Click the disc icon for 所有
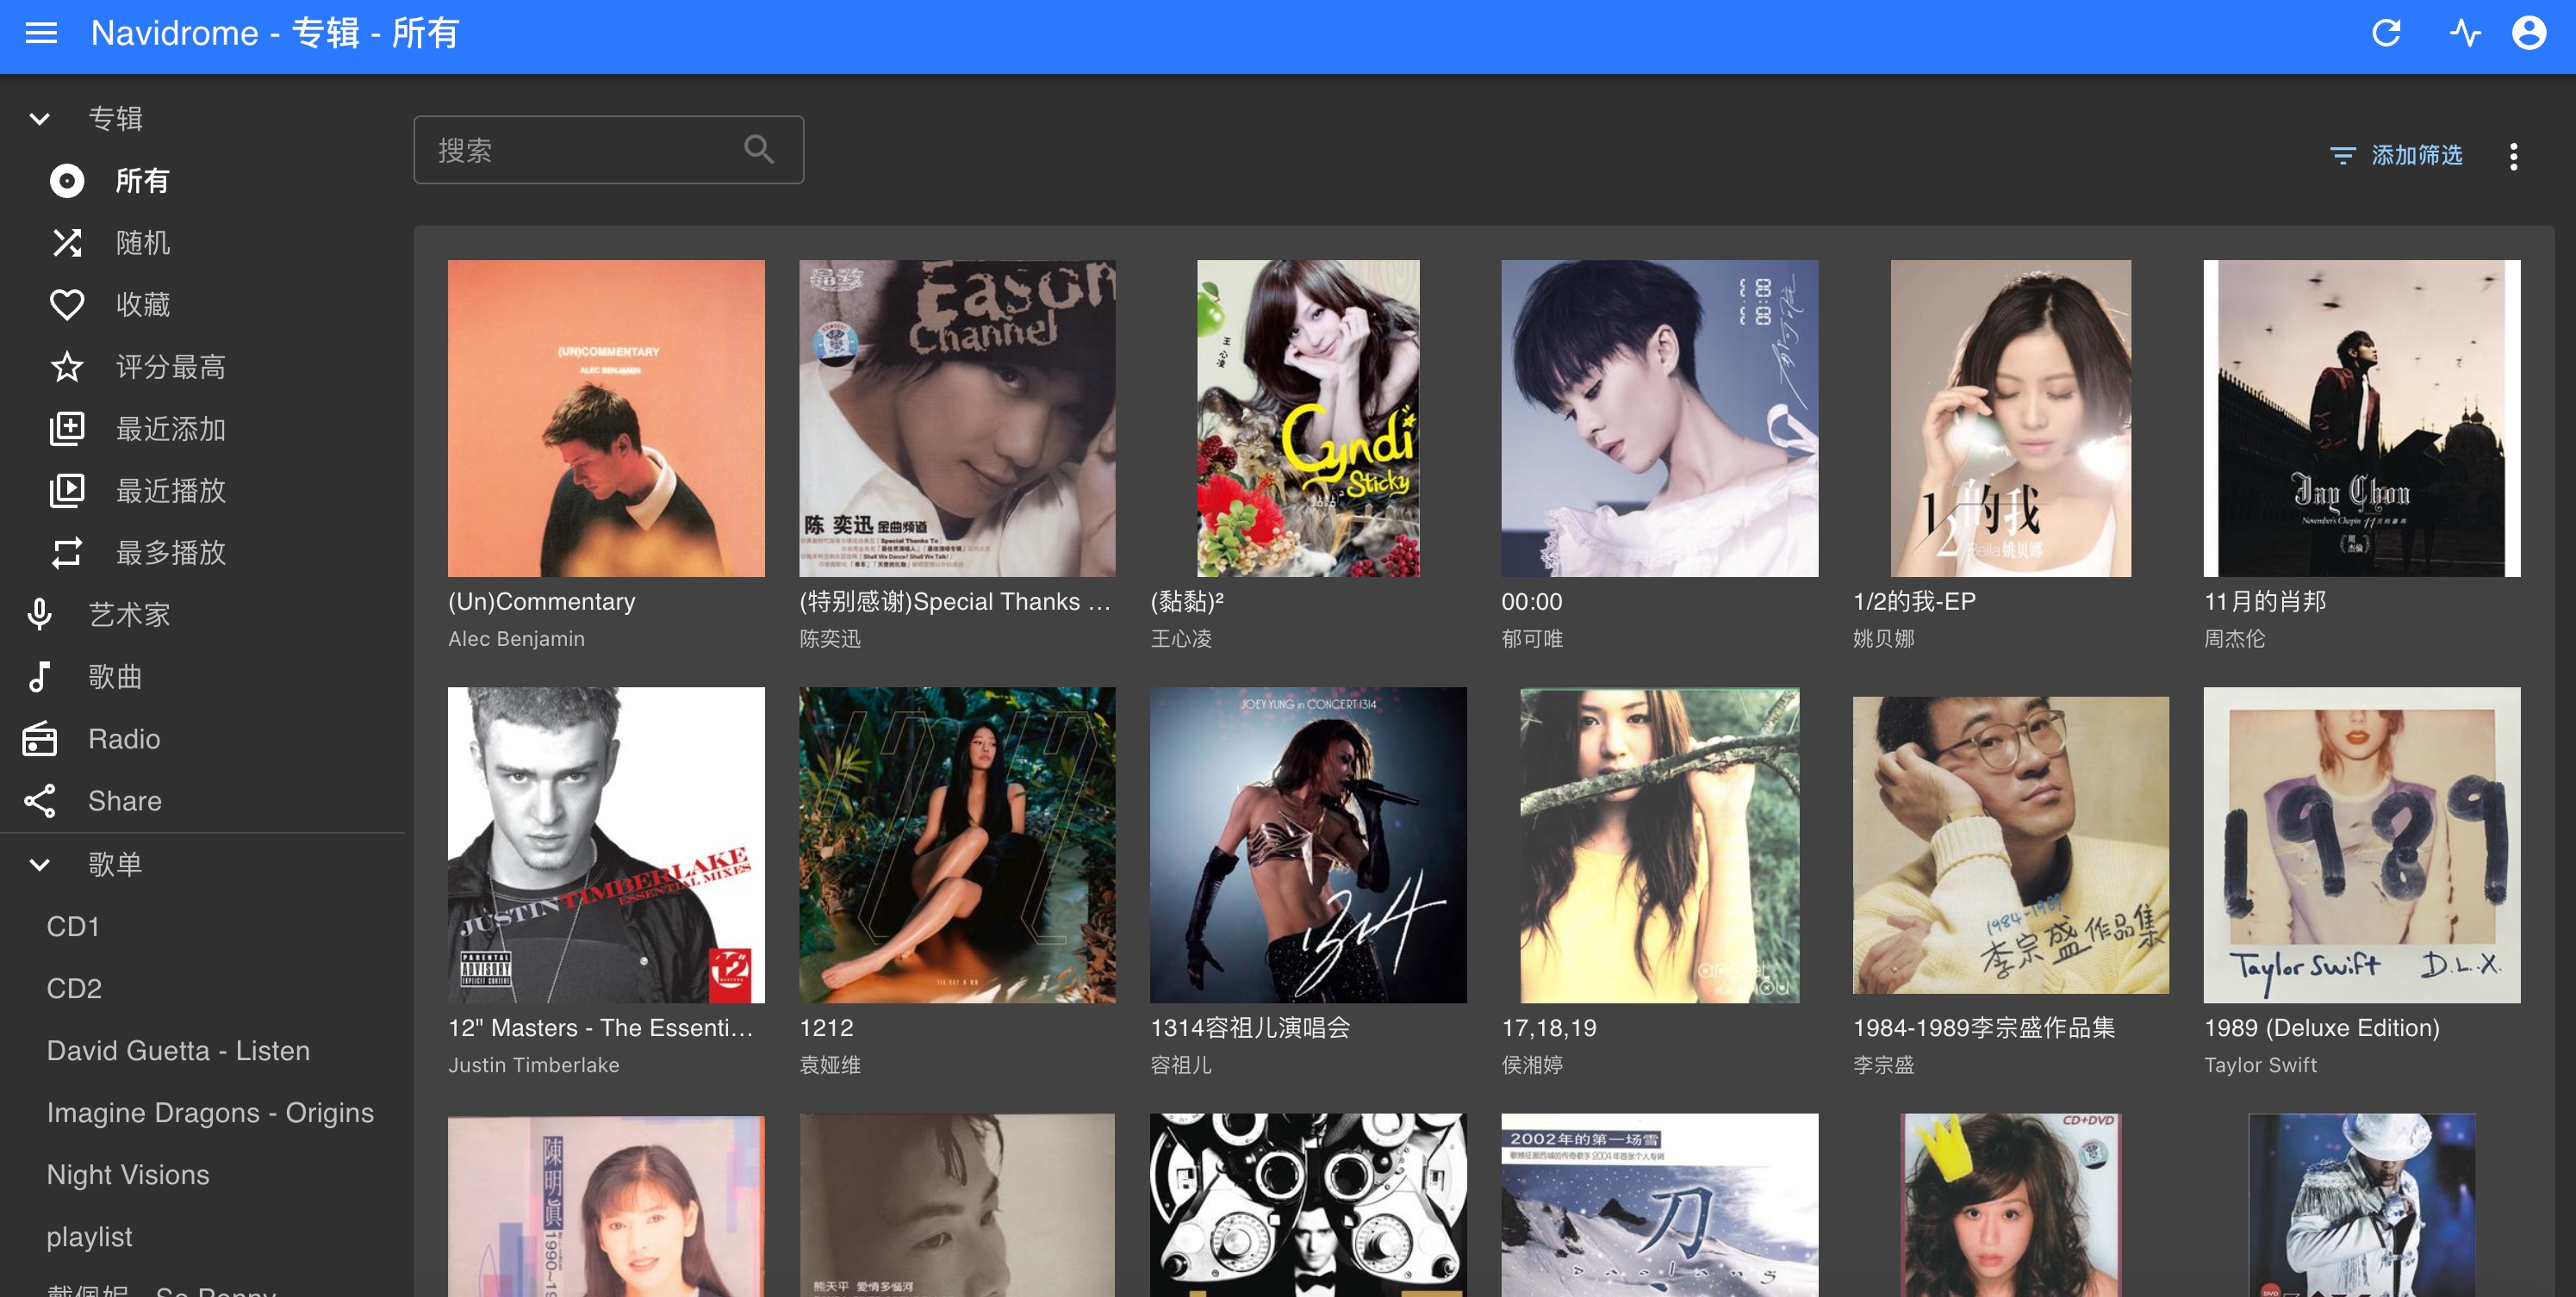This screenshot has width=2576, height=1297. point(67,181)
